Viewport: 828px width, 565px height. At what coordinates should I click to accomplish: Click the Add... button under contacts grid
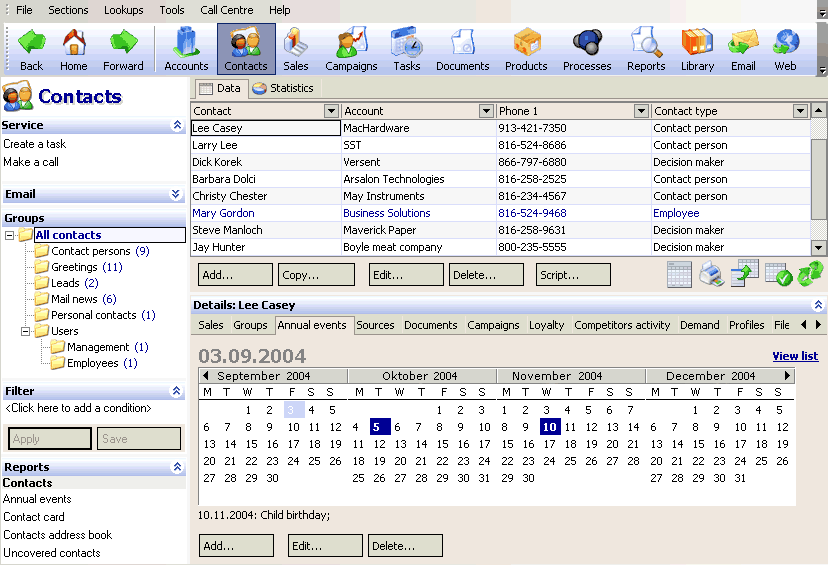236,275
